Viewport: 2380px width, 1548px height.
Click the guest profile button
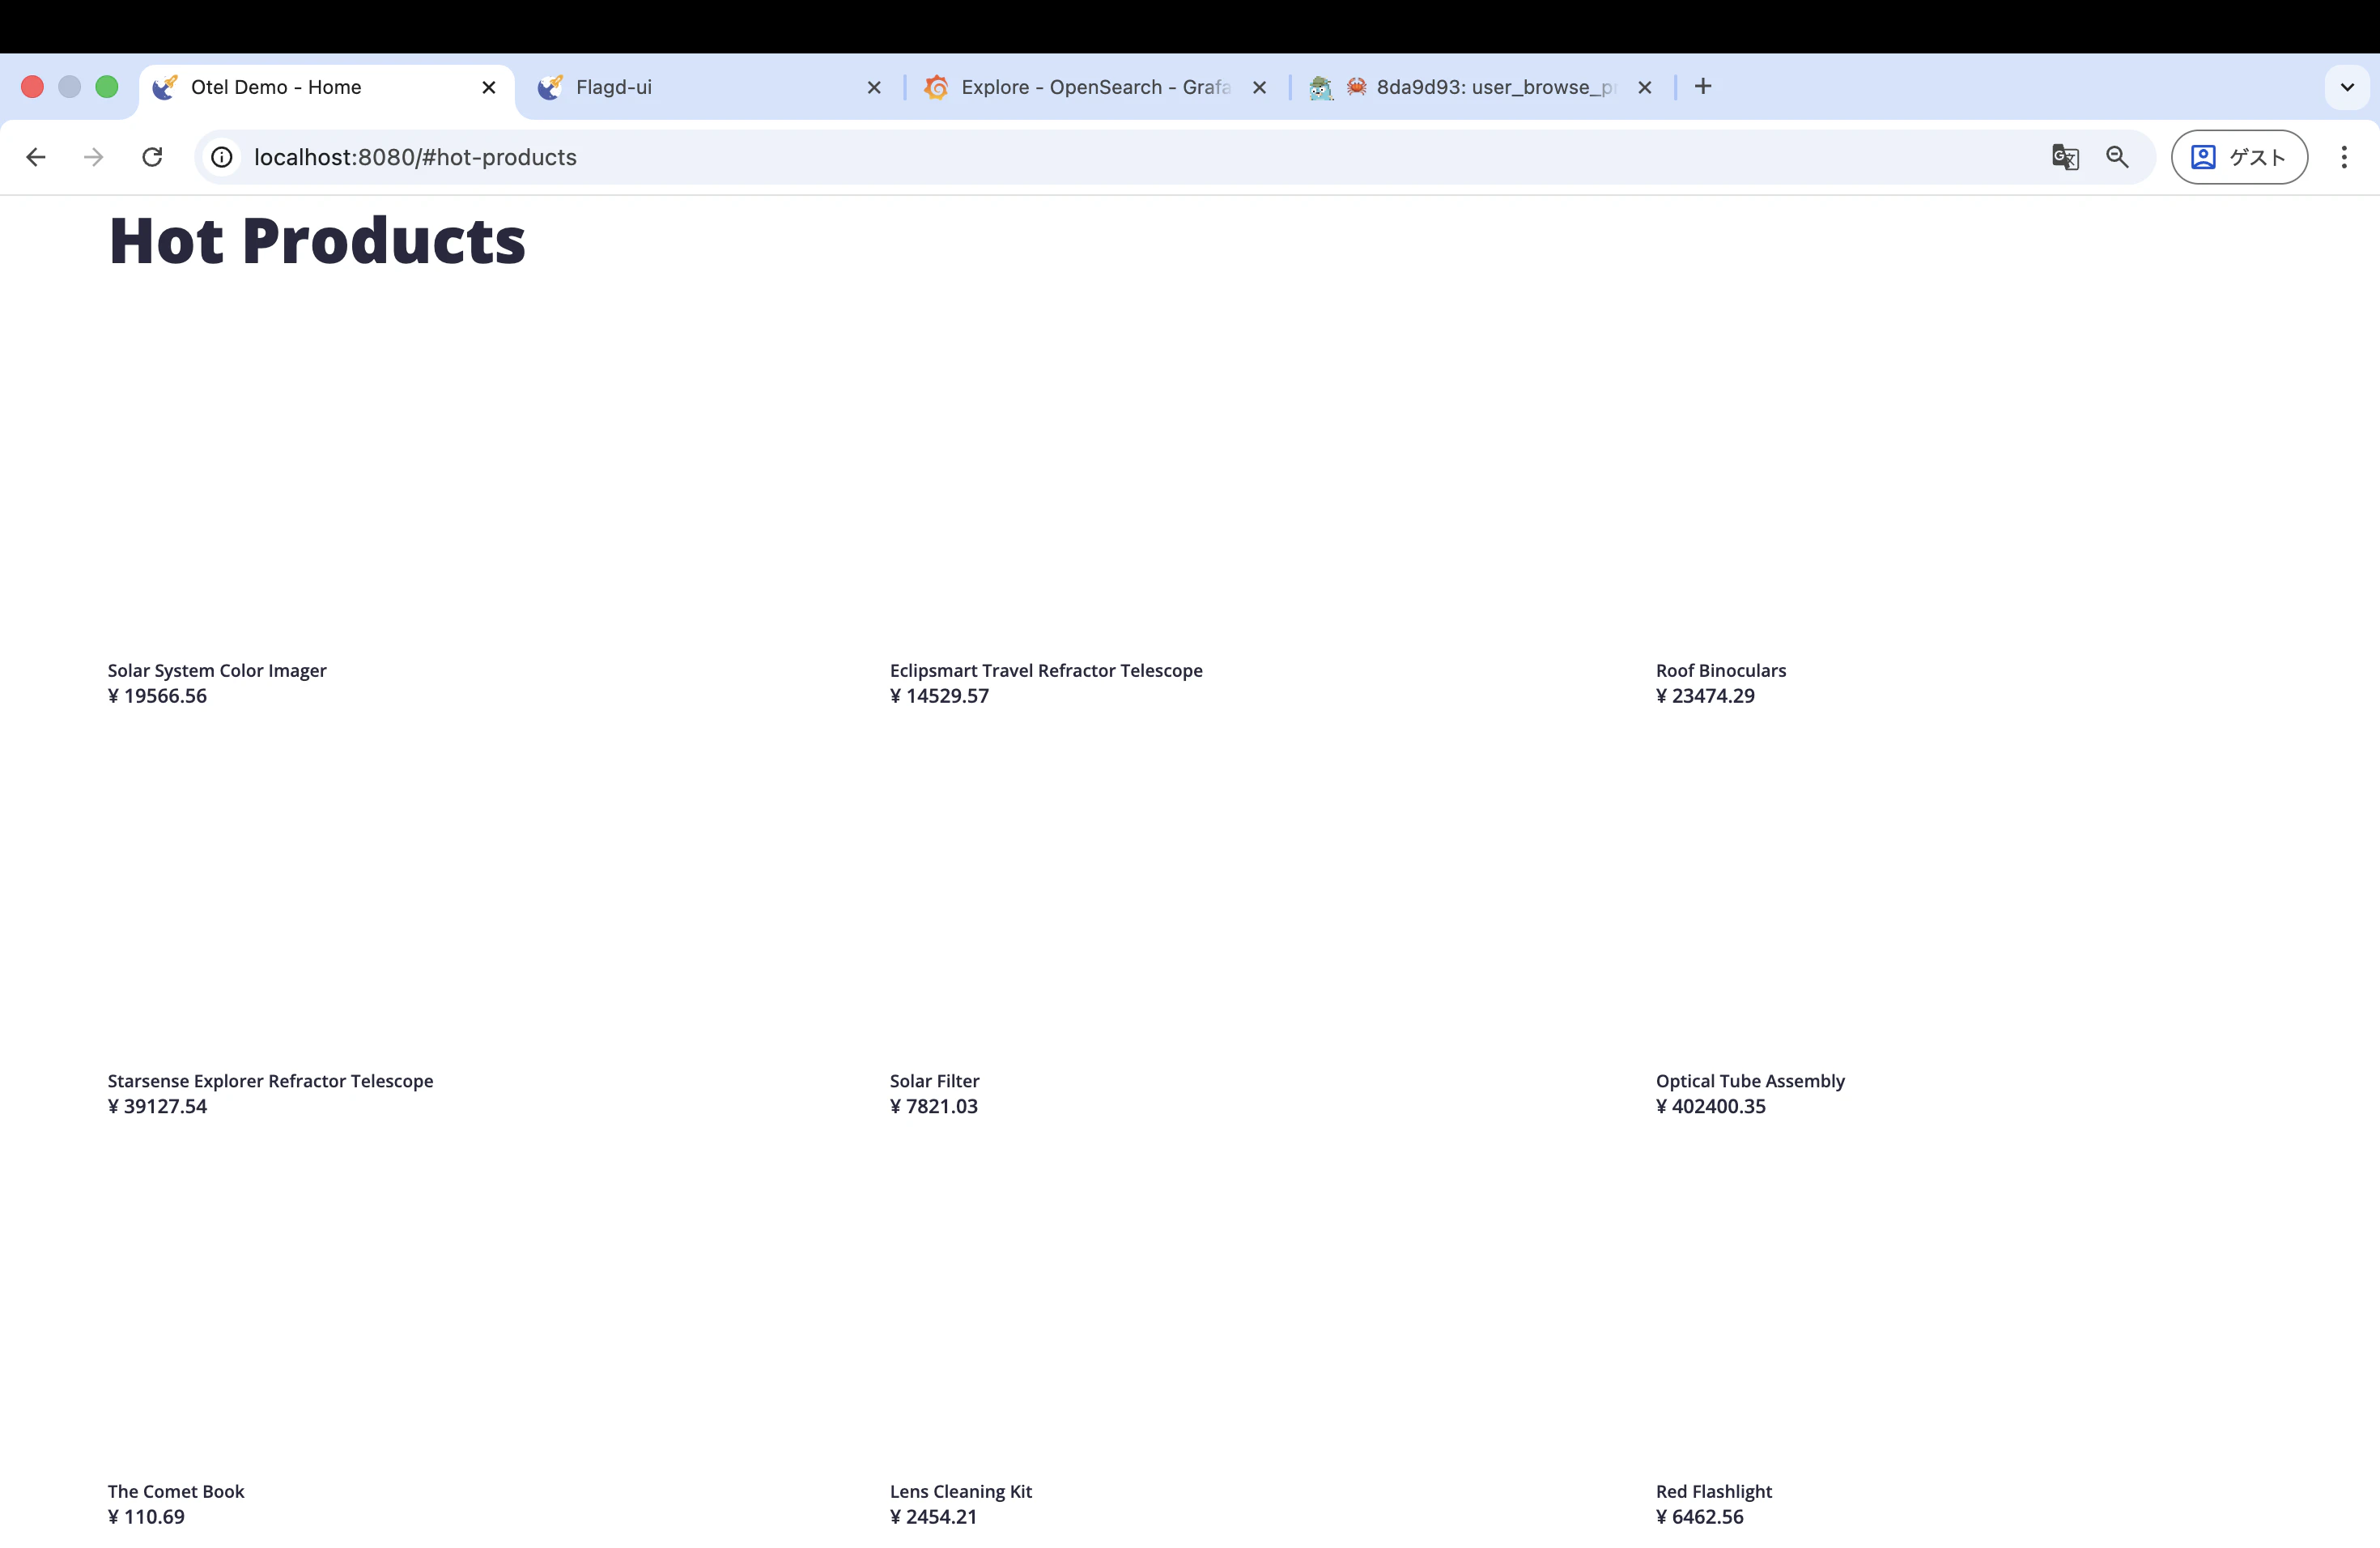2238,157
